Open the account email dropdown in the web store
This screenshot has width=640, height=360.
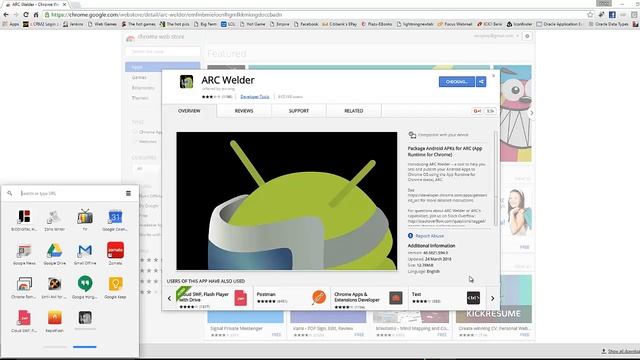coord(496,36)
